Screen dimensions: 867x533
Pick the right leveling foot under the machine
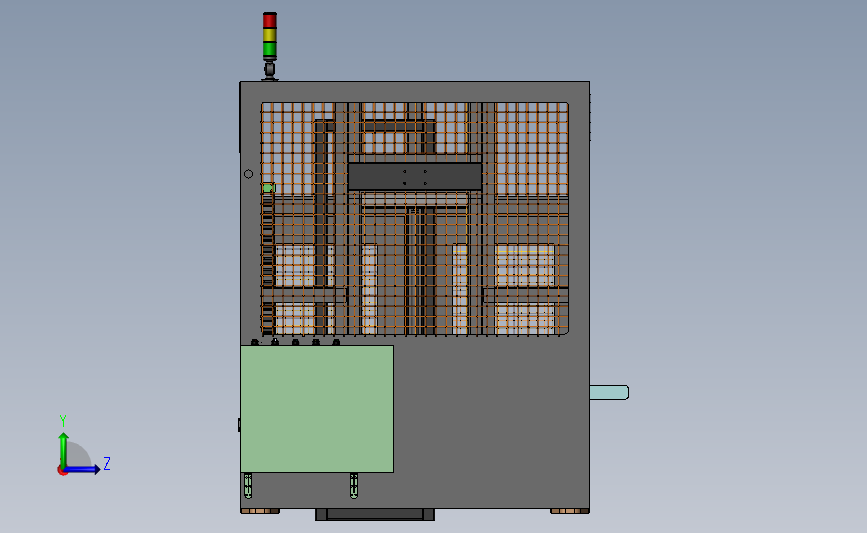coord(570,511)
